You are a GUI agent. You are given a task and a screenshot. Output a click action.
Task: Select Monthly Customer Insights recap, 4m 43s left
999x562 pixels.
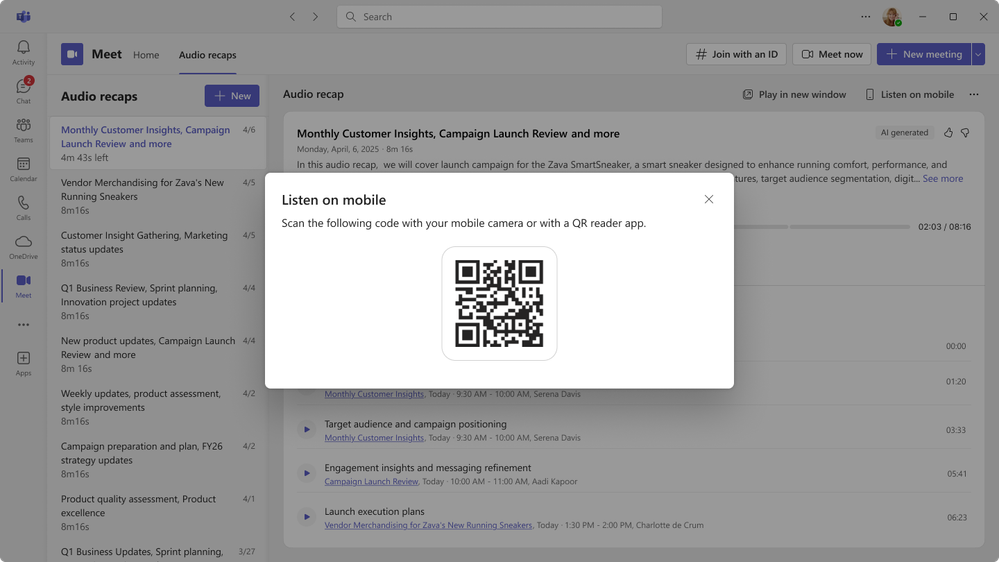(158, 143)
